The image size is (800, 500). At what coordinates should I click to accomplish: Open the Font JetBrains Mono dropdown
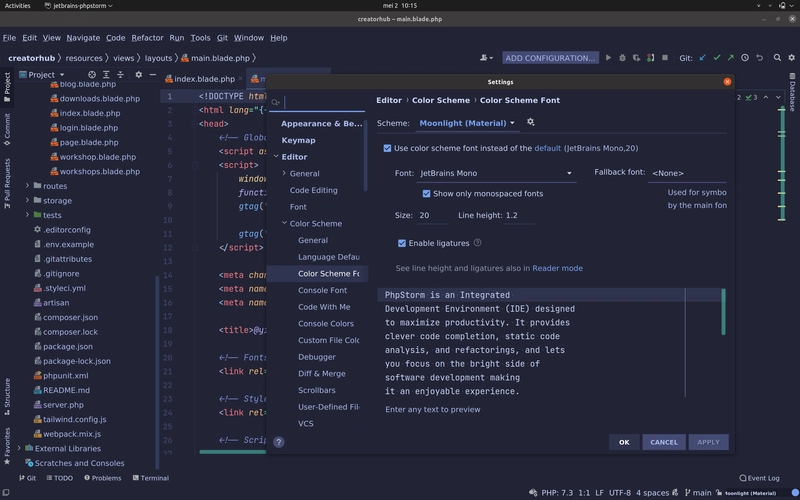tap(496, 173)
